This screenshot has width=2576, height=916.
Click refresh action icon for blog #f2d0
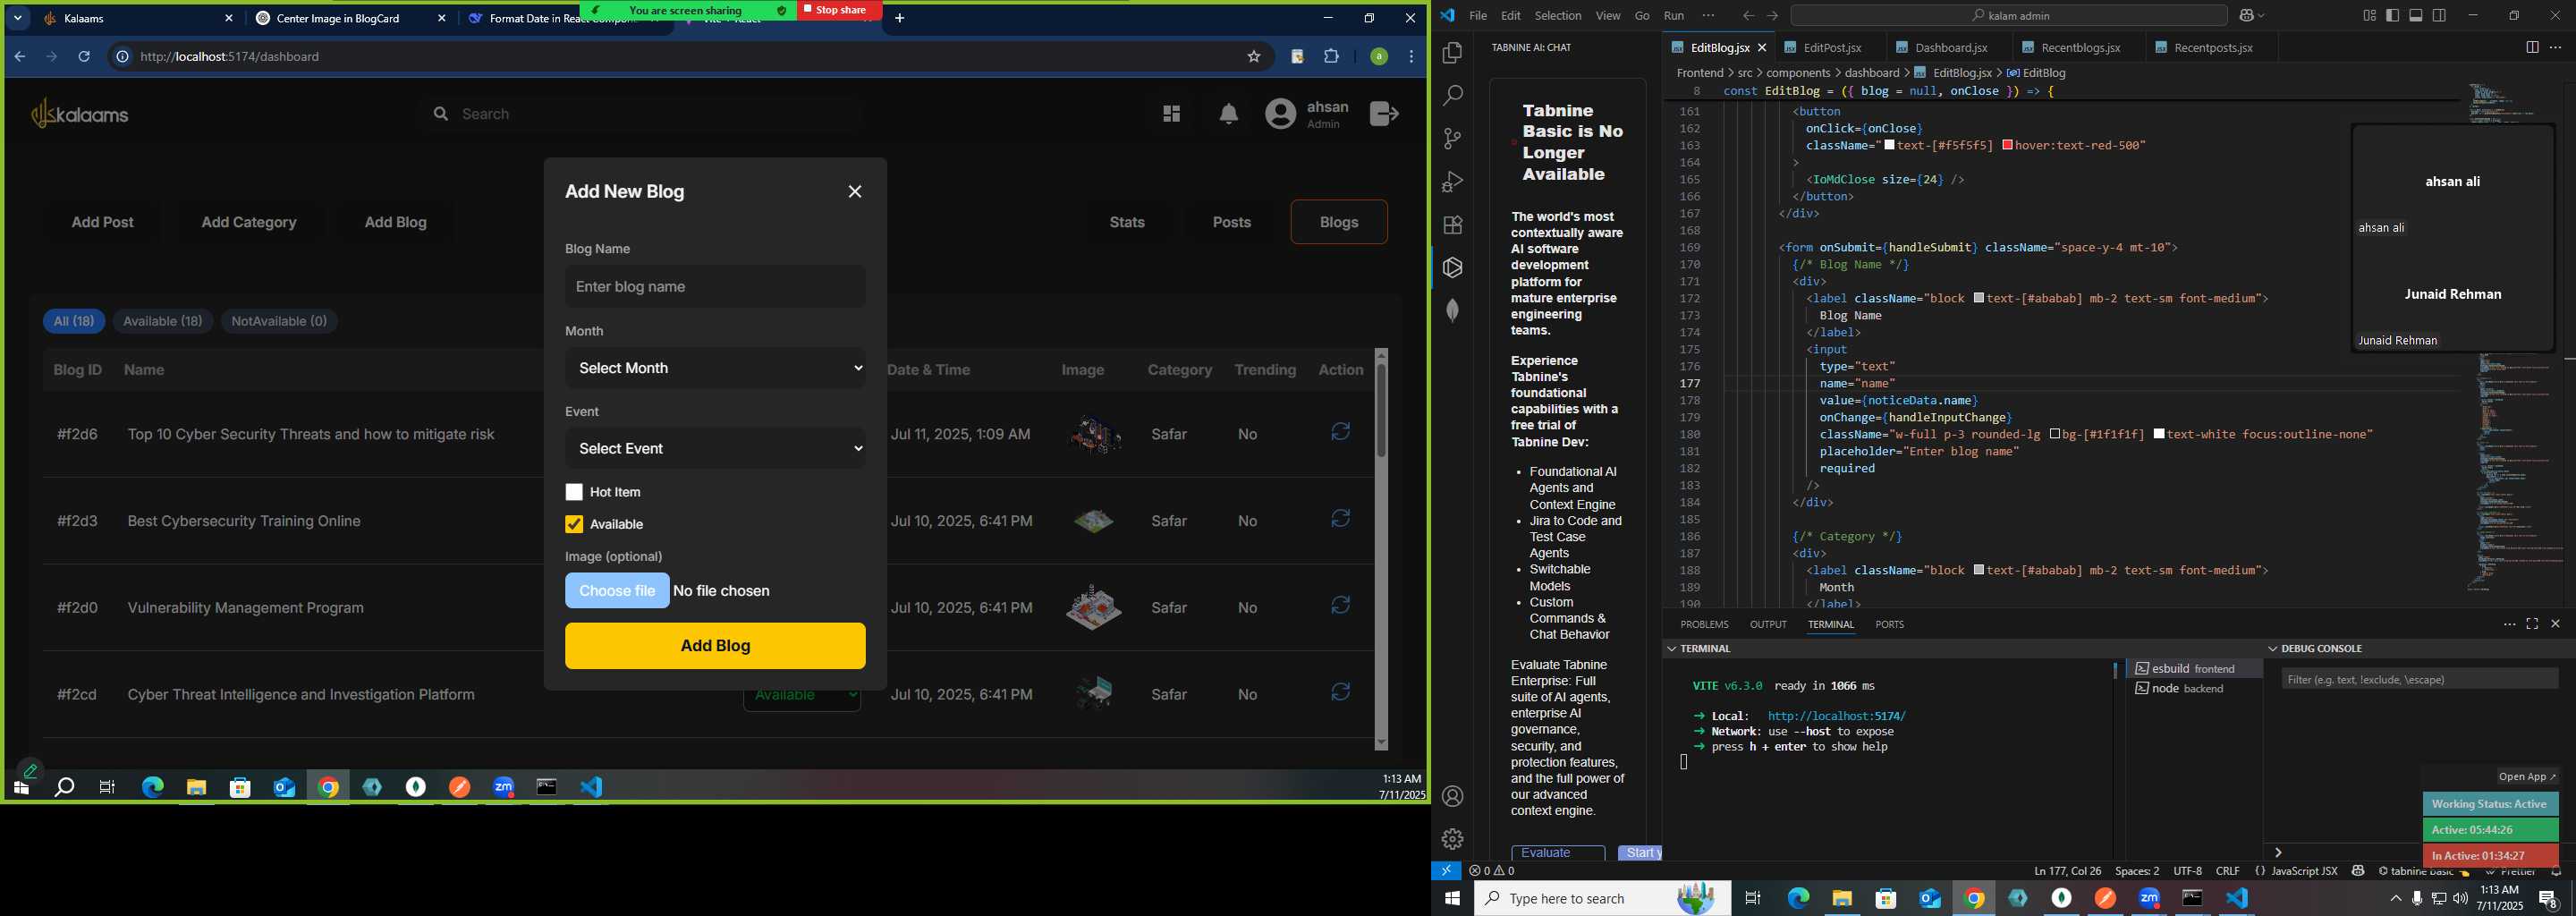coord(1341,606)
